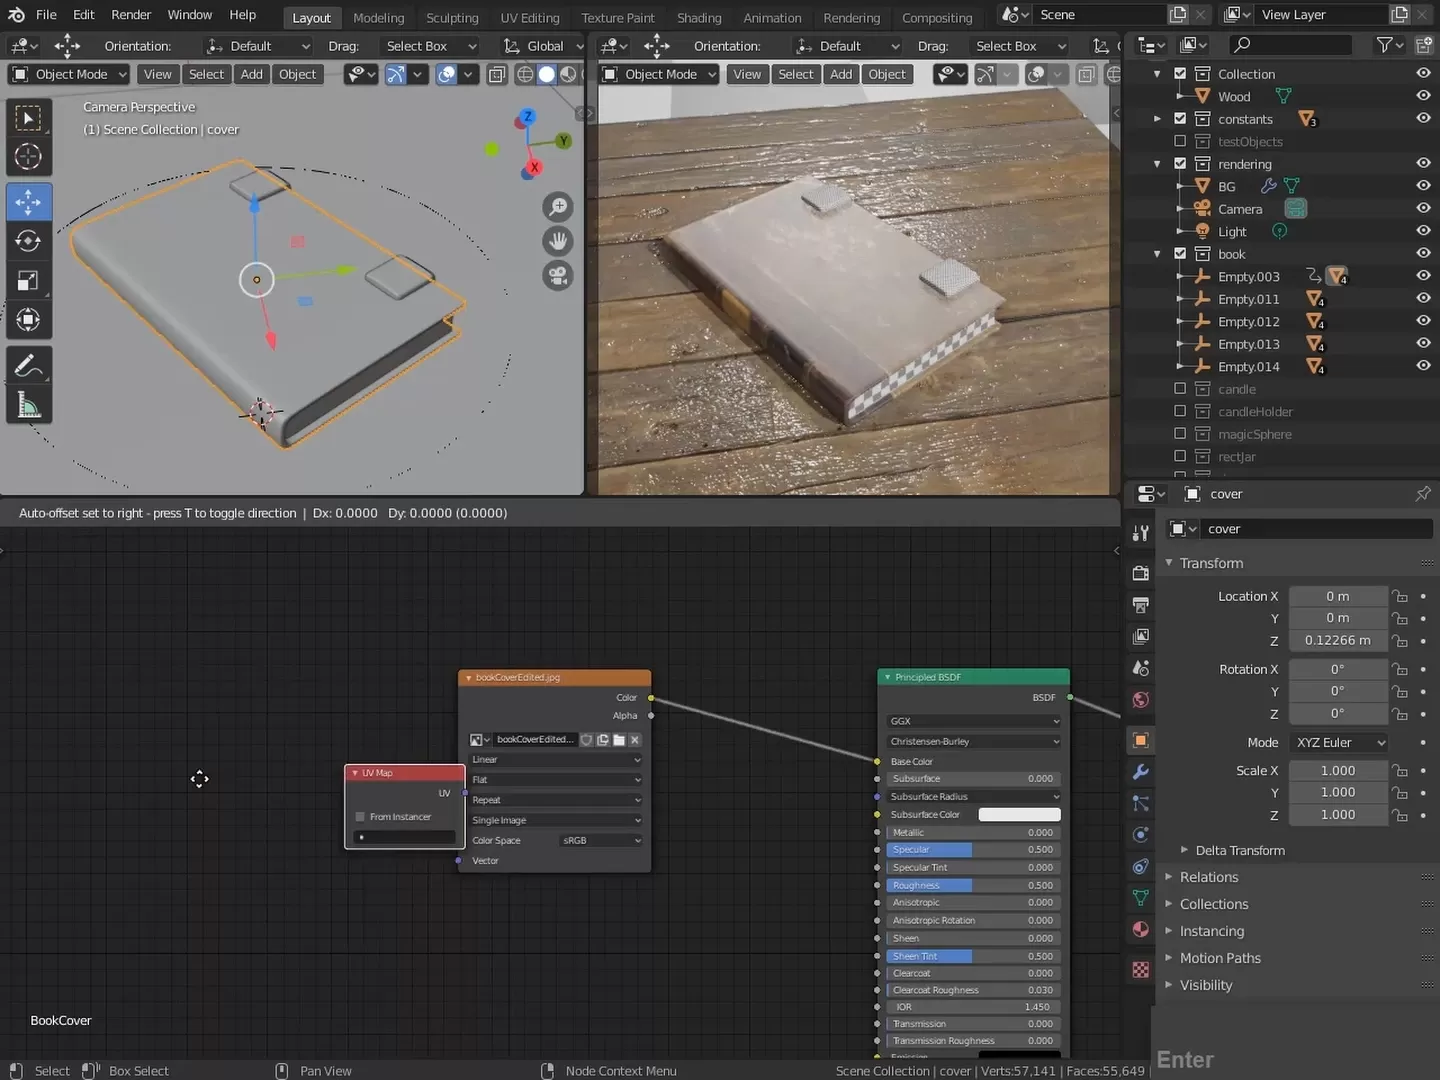Screen dimensions: 1440x1080
Task: Select the Annotate tool
Action: click(29, 364)
